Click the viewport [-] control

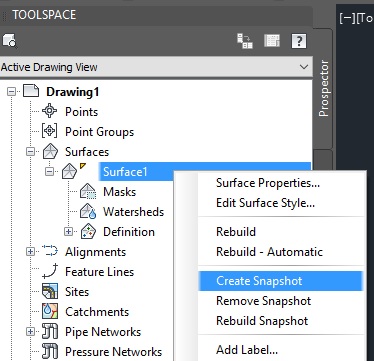coord(347,18)
